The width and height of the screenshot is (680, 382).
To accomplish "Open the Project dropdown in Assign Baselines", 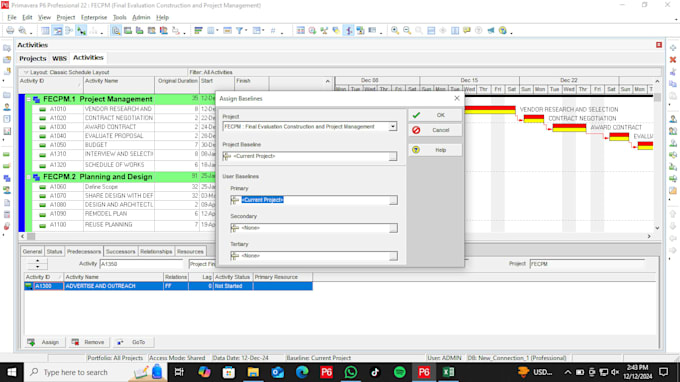I will coord(392,127).
